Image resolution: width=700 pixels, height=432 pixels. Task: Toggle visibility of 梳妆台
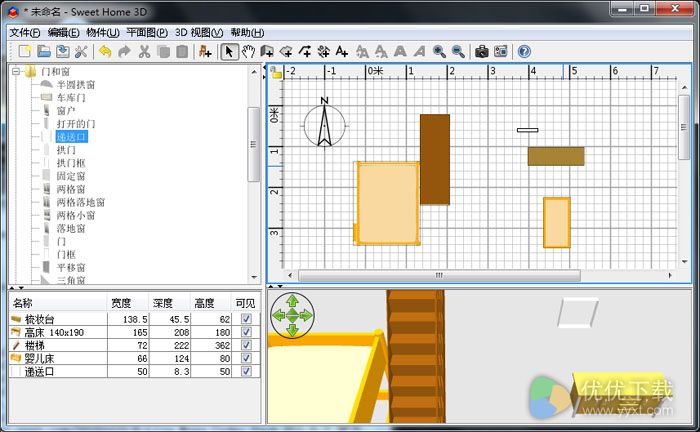pos(246,319)
